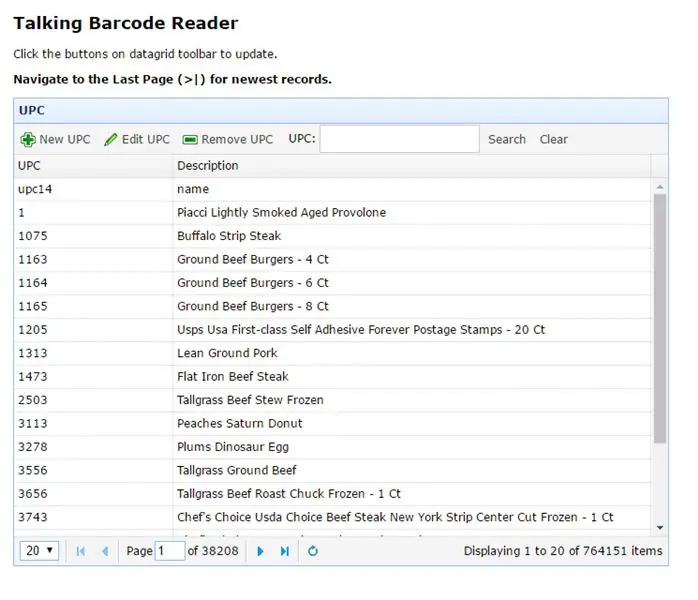The image size is (698, 600).
Task: Click the Remove UPC minus icon
Action: point(190,140)
